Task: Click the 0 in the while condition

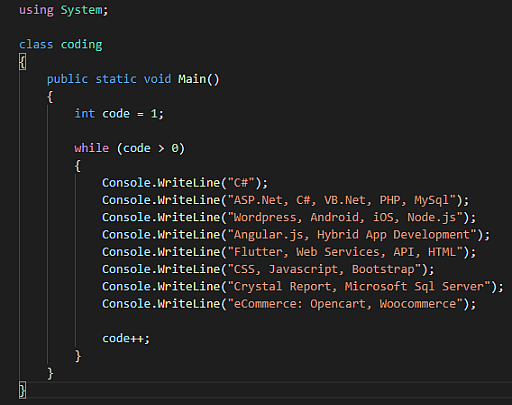Action: [175, 148]
